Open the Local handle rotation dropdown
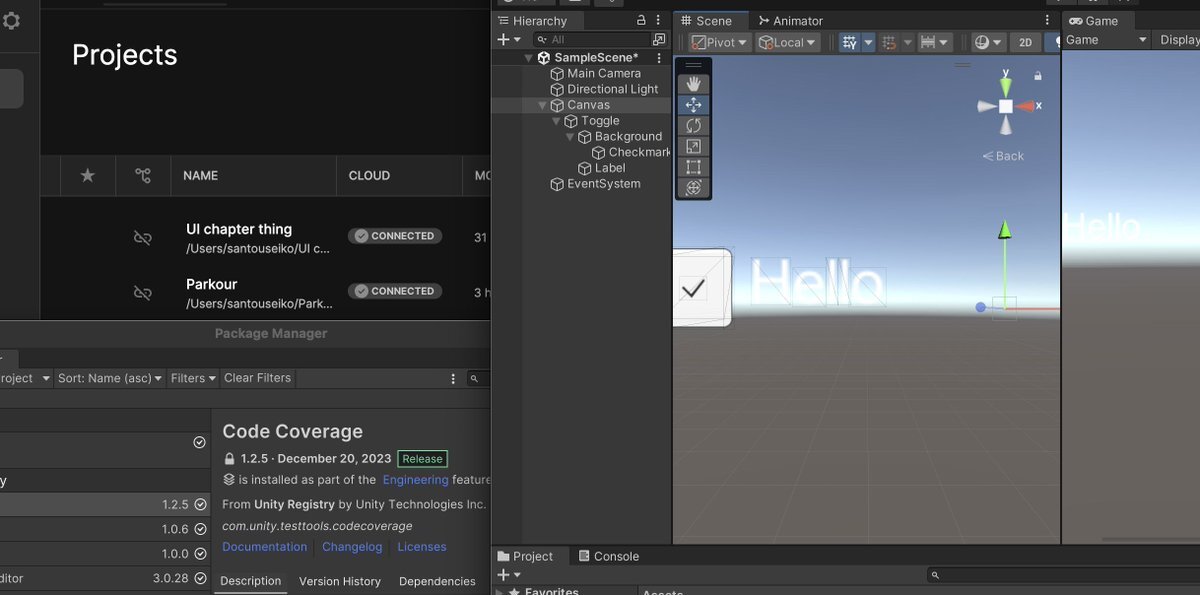Image resolution: width=1200 pixels, height=595 pixels. point(787,42)
